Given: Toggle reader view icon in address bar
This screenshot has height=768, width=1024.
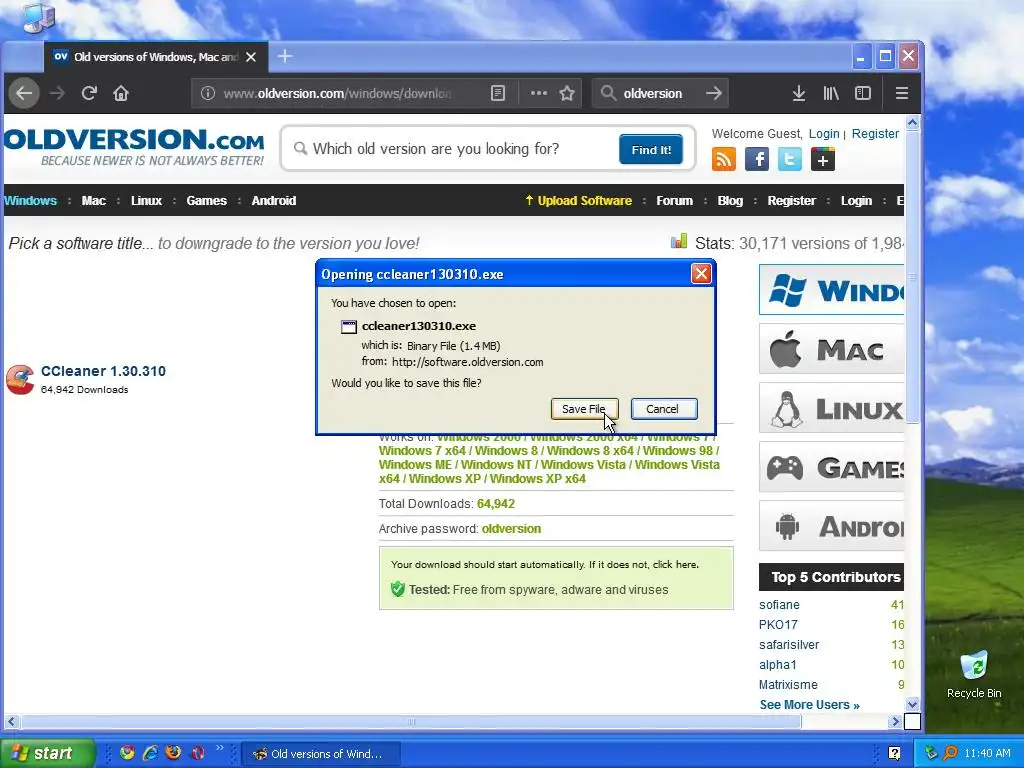Looking at the screenshot, I should [x=498, y=93].
